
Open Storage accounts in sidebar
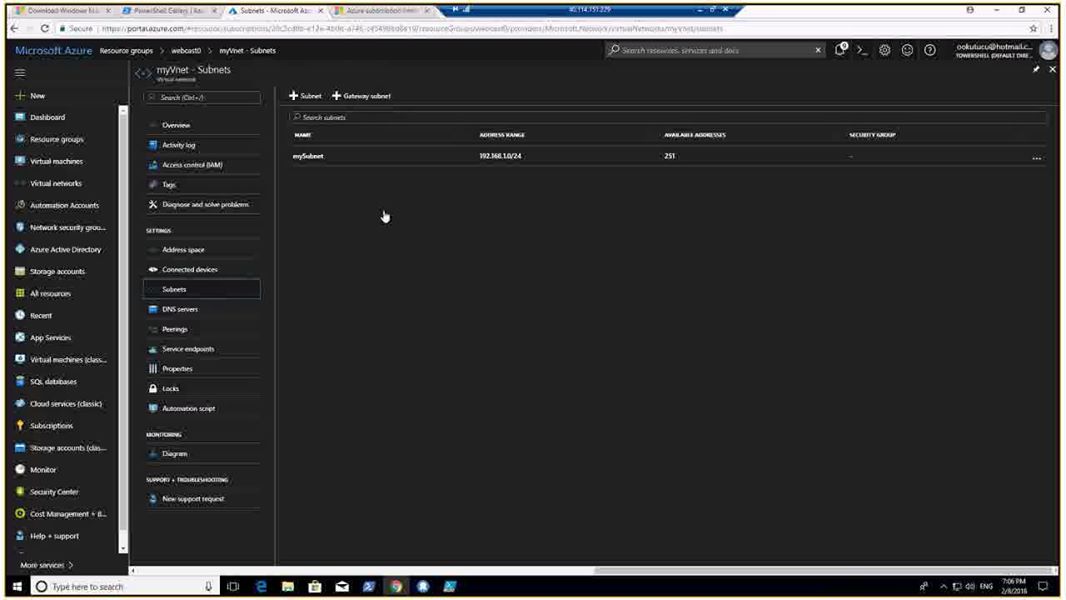57,271
